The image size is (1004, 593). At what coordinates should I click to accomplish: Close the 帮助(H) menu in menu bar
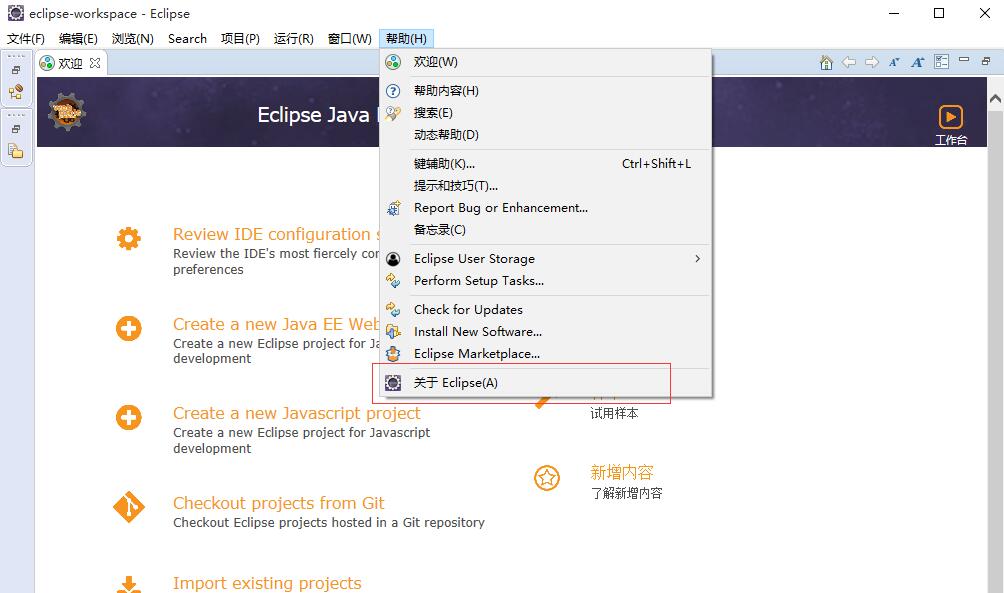(x=407, y=38)
